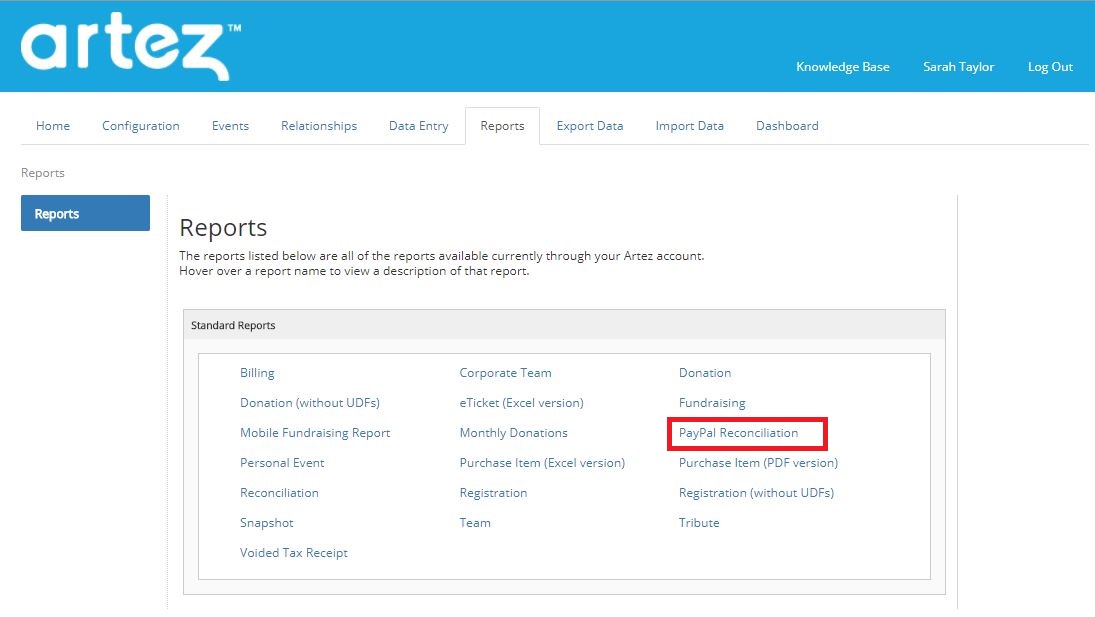
Task: Open the Configuration tab
Action: click(x=140, y=126)
